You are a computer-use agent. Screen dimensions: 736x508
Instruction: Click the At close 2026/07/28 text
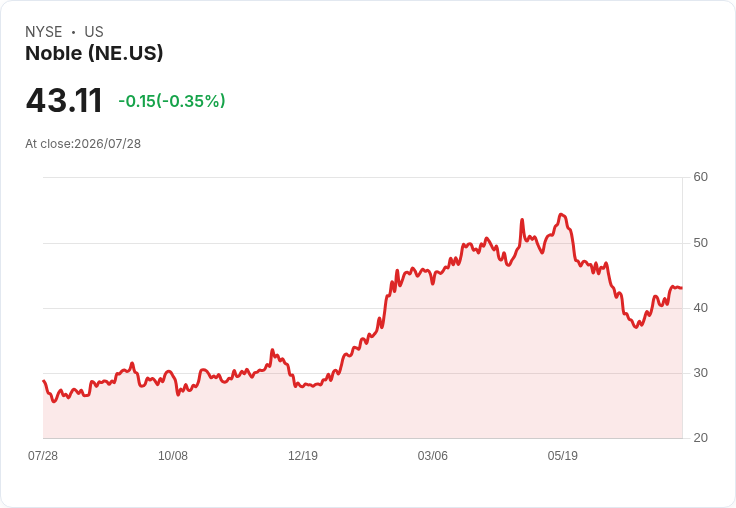[83, 144]
